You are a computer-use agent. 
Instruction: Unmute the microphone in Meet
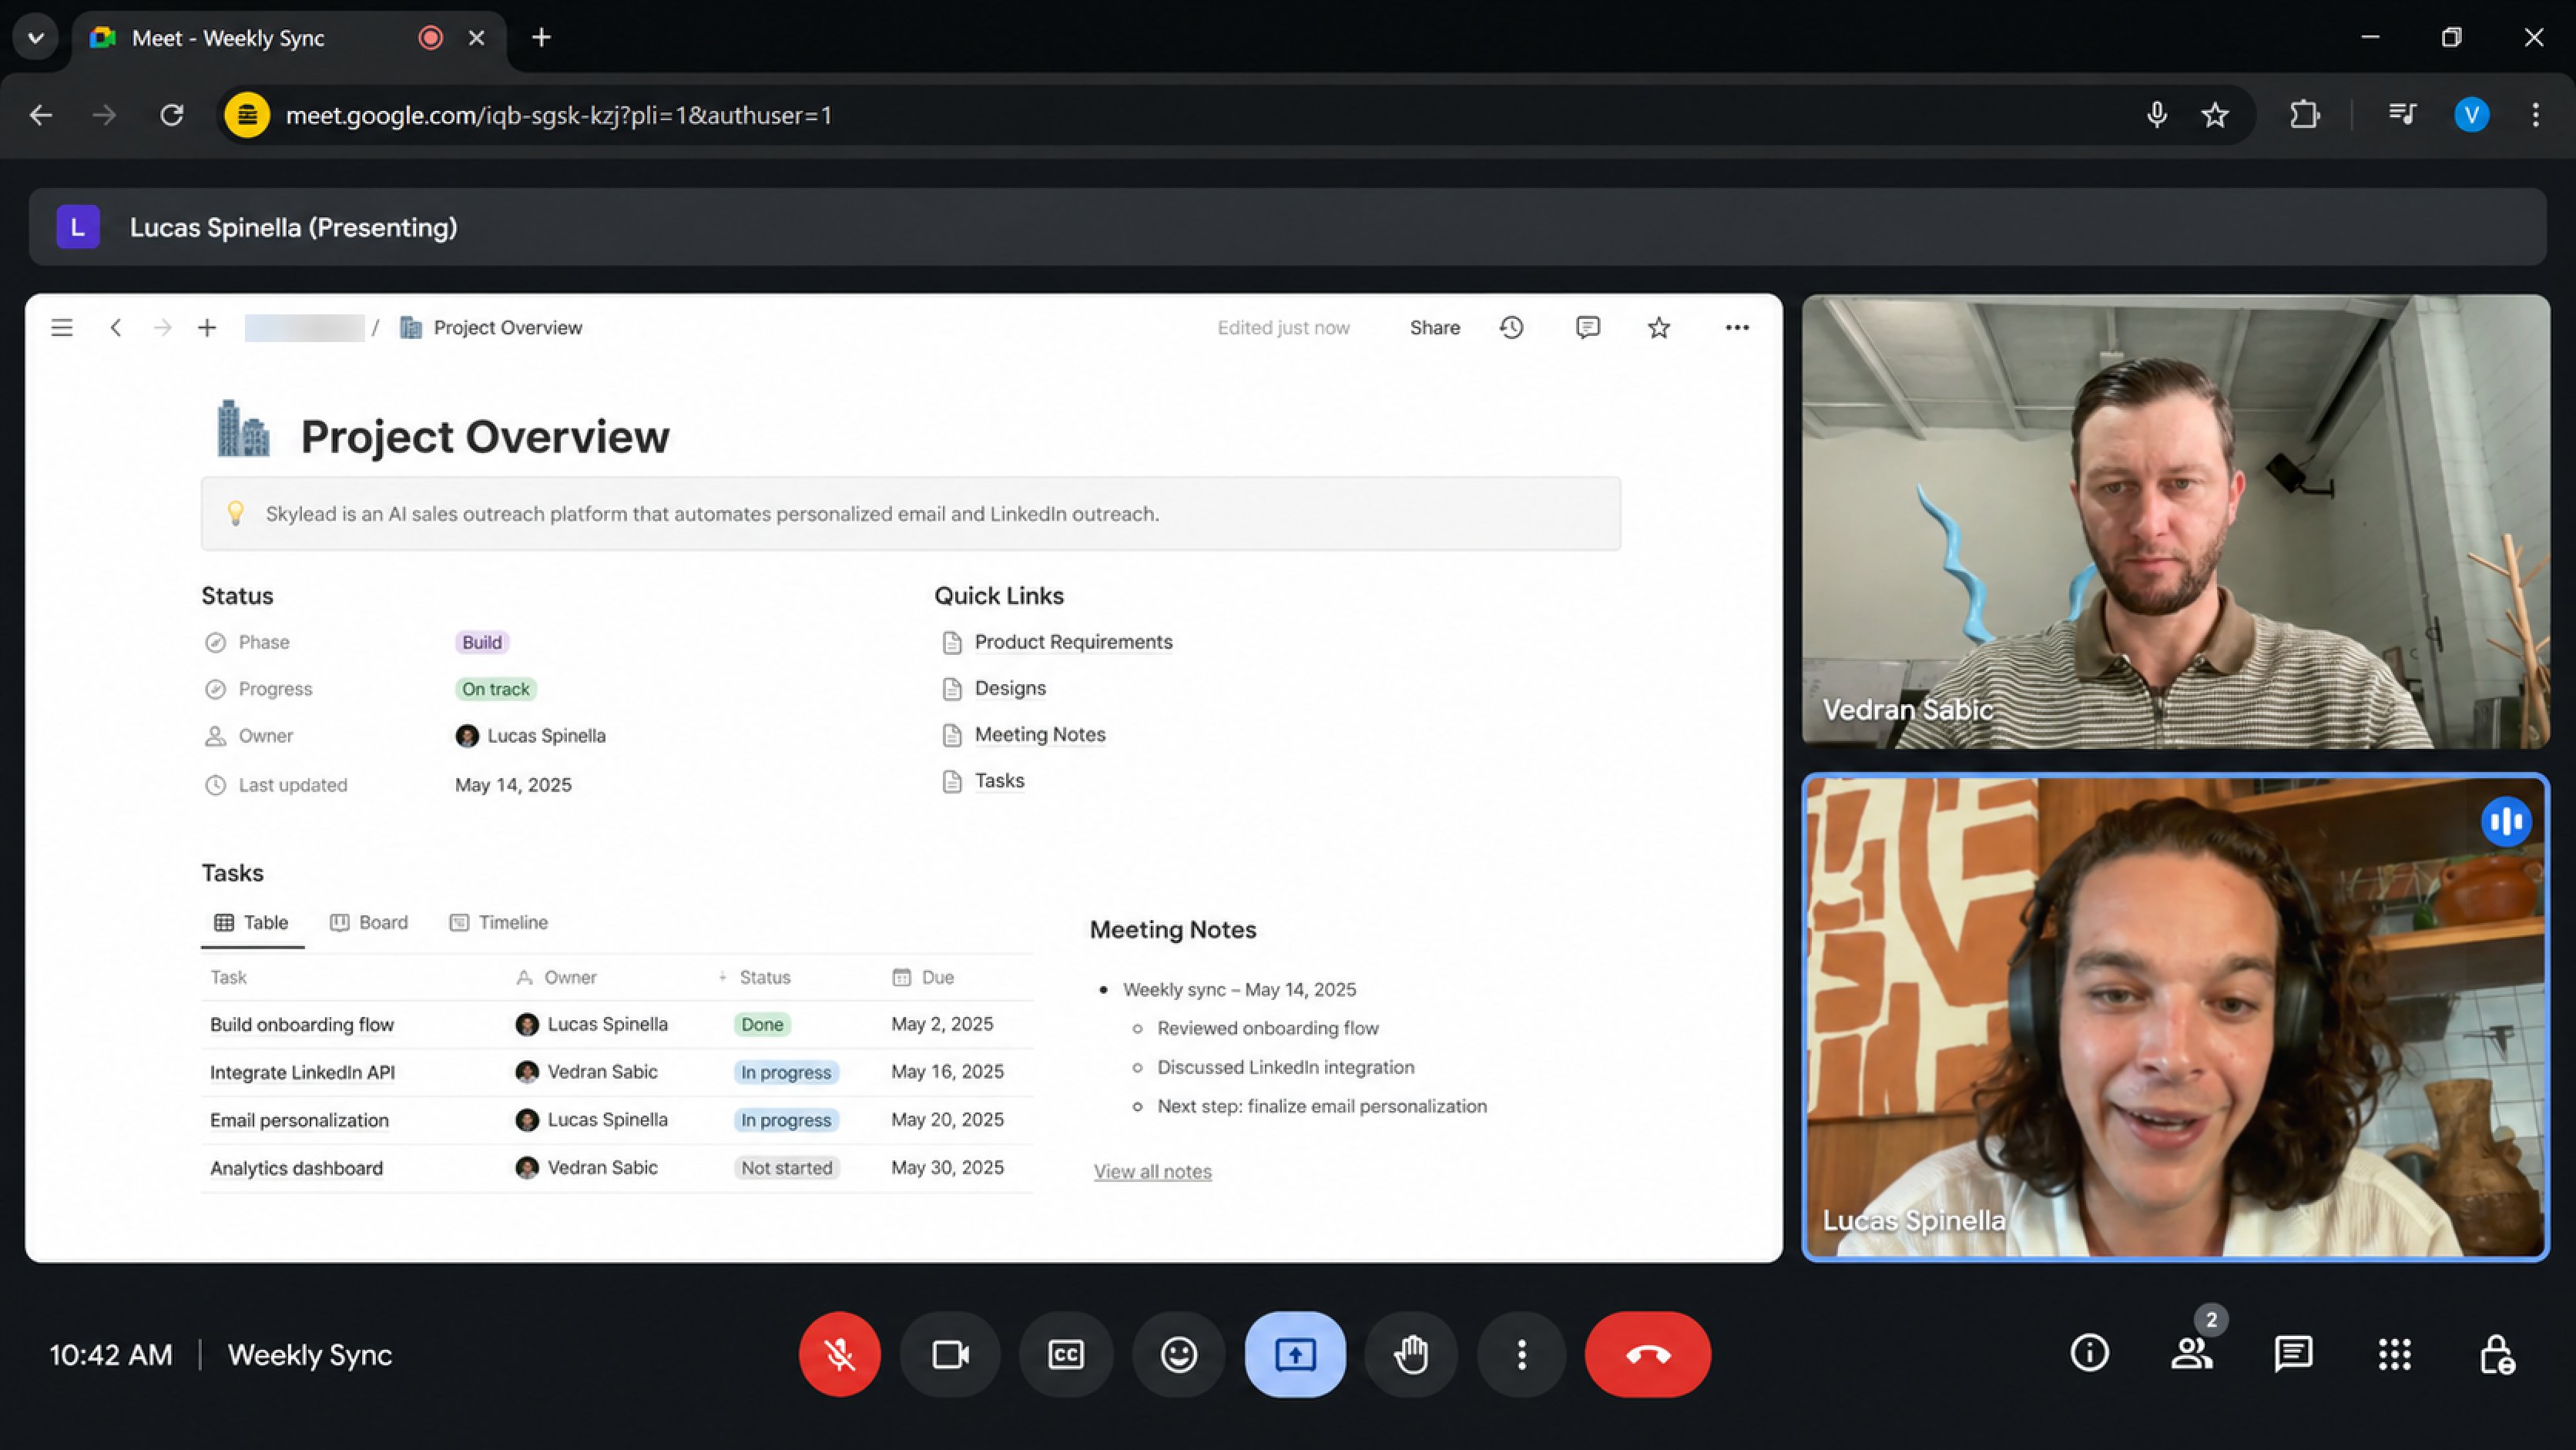point(839,1354)
